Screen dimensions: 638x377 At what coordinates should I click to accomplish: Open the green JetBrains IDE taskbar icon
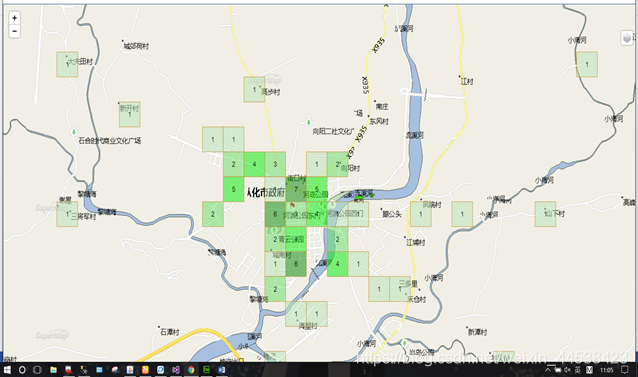pos(206,370)
